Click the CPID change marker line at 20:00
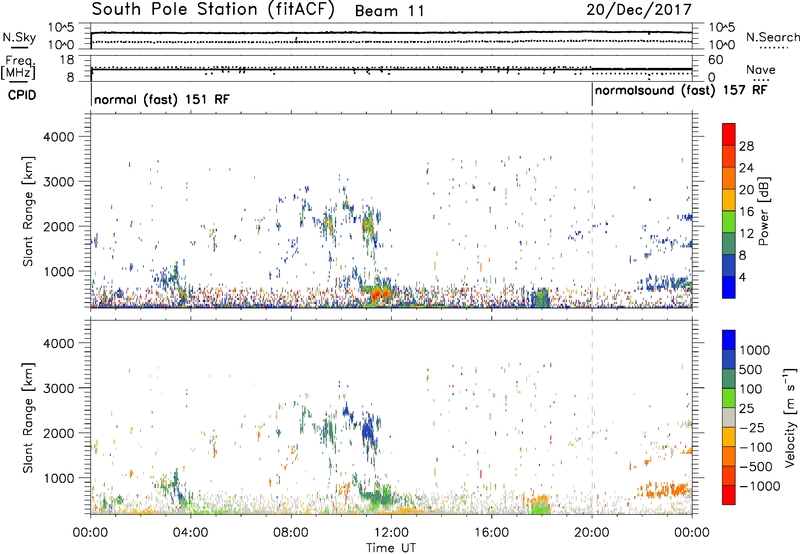800x554 pixels. (x=592, y=95)
